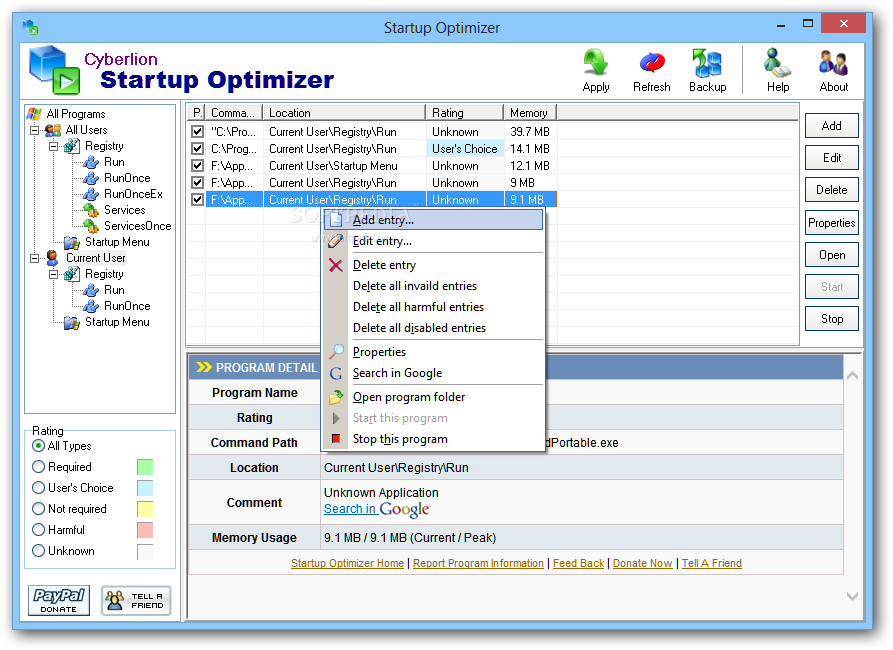
Task: Click the Edit side button
Action: point(831,158)
